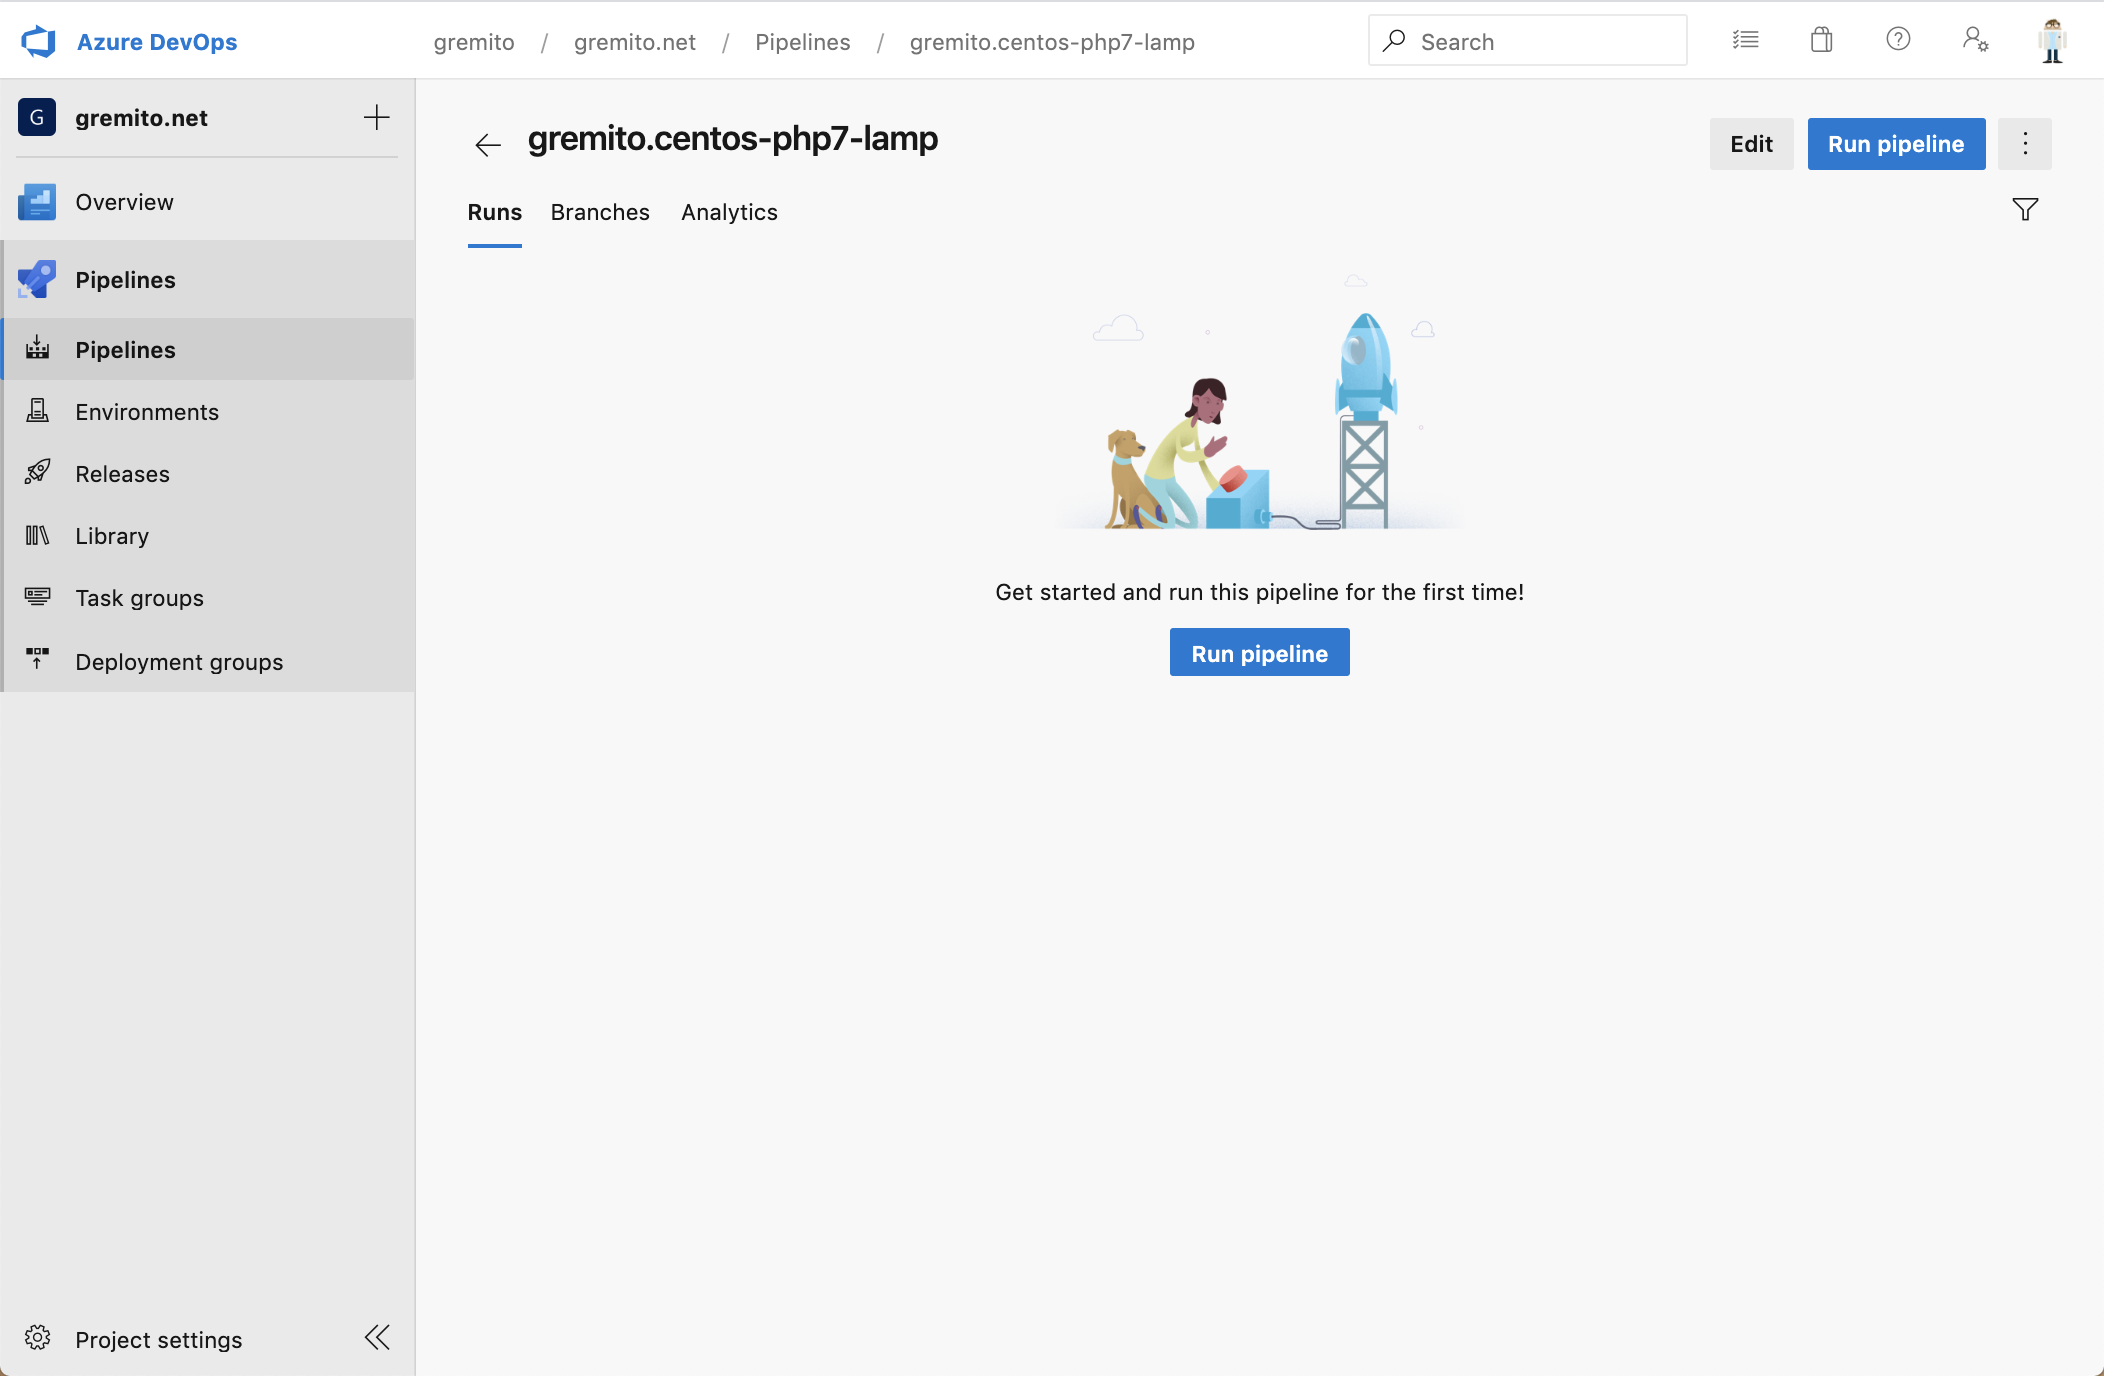Image resolution: width=2104 pixels, height=1376 pixels.
Task: Switch to the Branches tab
Action: coord(600,212)
